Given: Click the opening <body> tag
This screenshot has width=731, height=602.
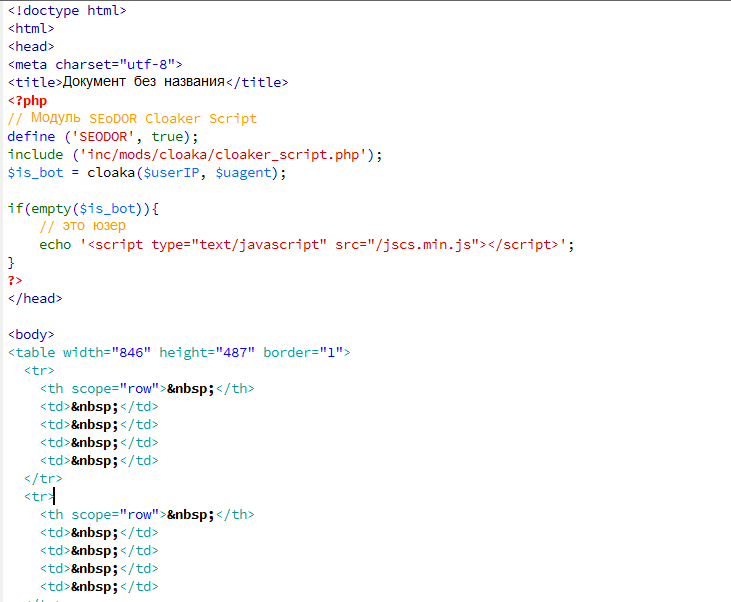Looking at the screenshot, I should click(31, 335).
